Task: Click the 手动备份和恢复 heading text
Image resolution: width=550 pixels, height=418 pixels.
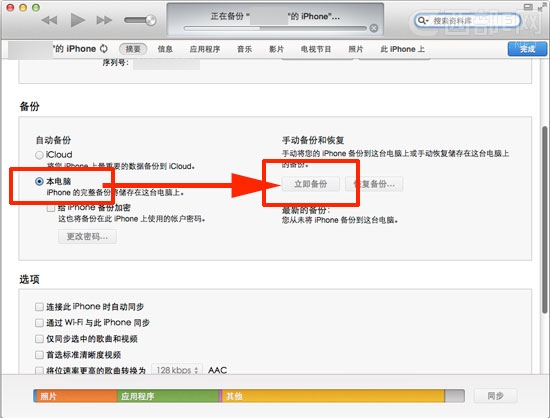Action: 313,140
